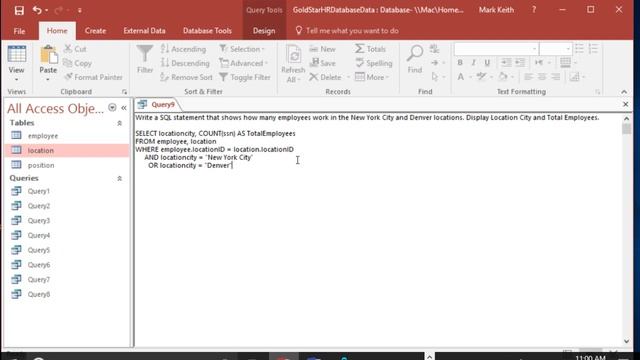
Task: Open Microsoft Access Help question mark
Action: tap(534, 10)
